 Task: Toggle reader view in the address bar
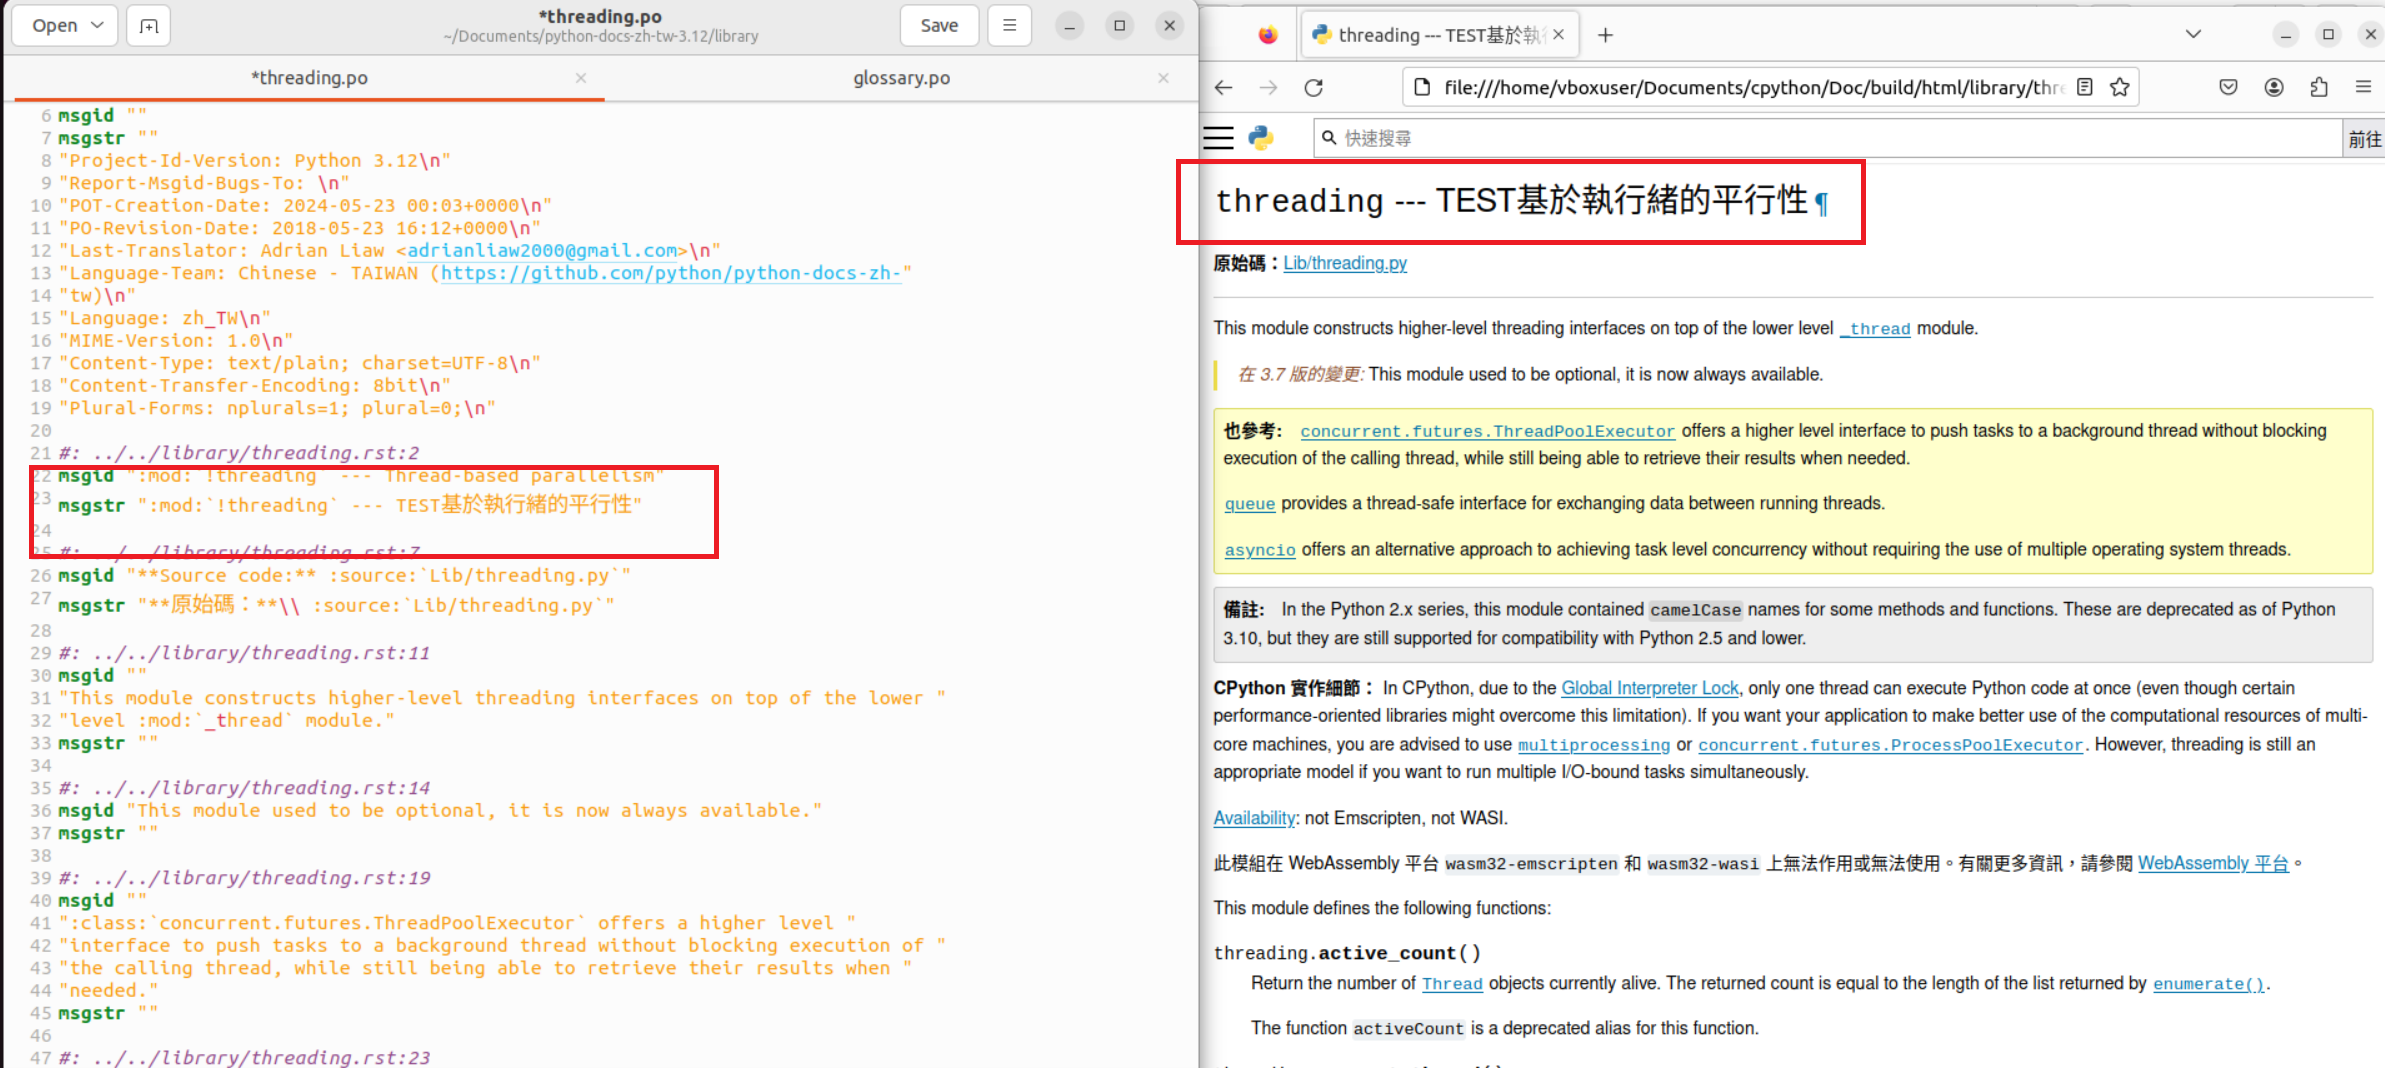pos(2085,88)
